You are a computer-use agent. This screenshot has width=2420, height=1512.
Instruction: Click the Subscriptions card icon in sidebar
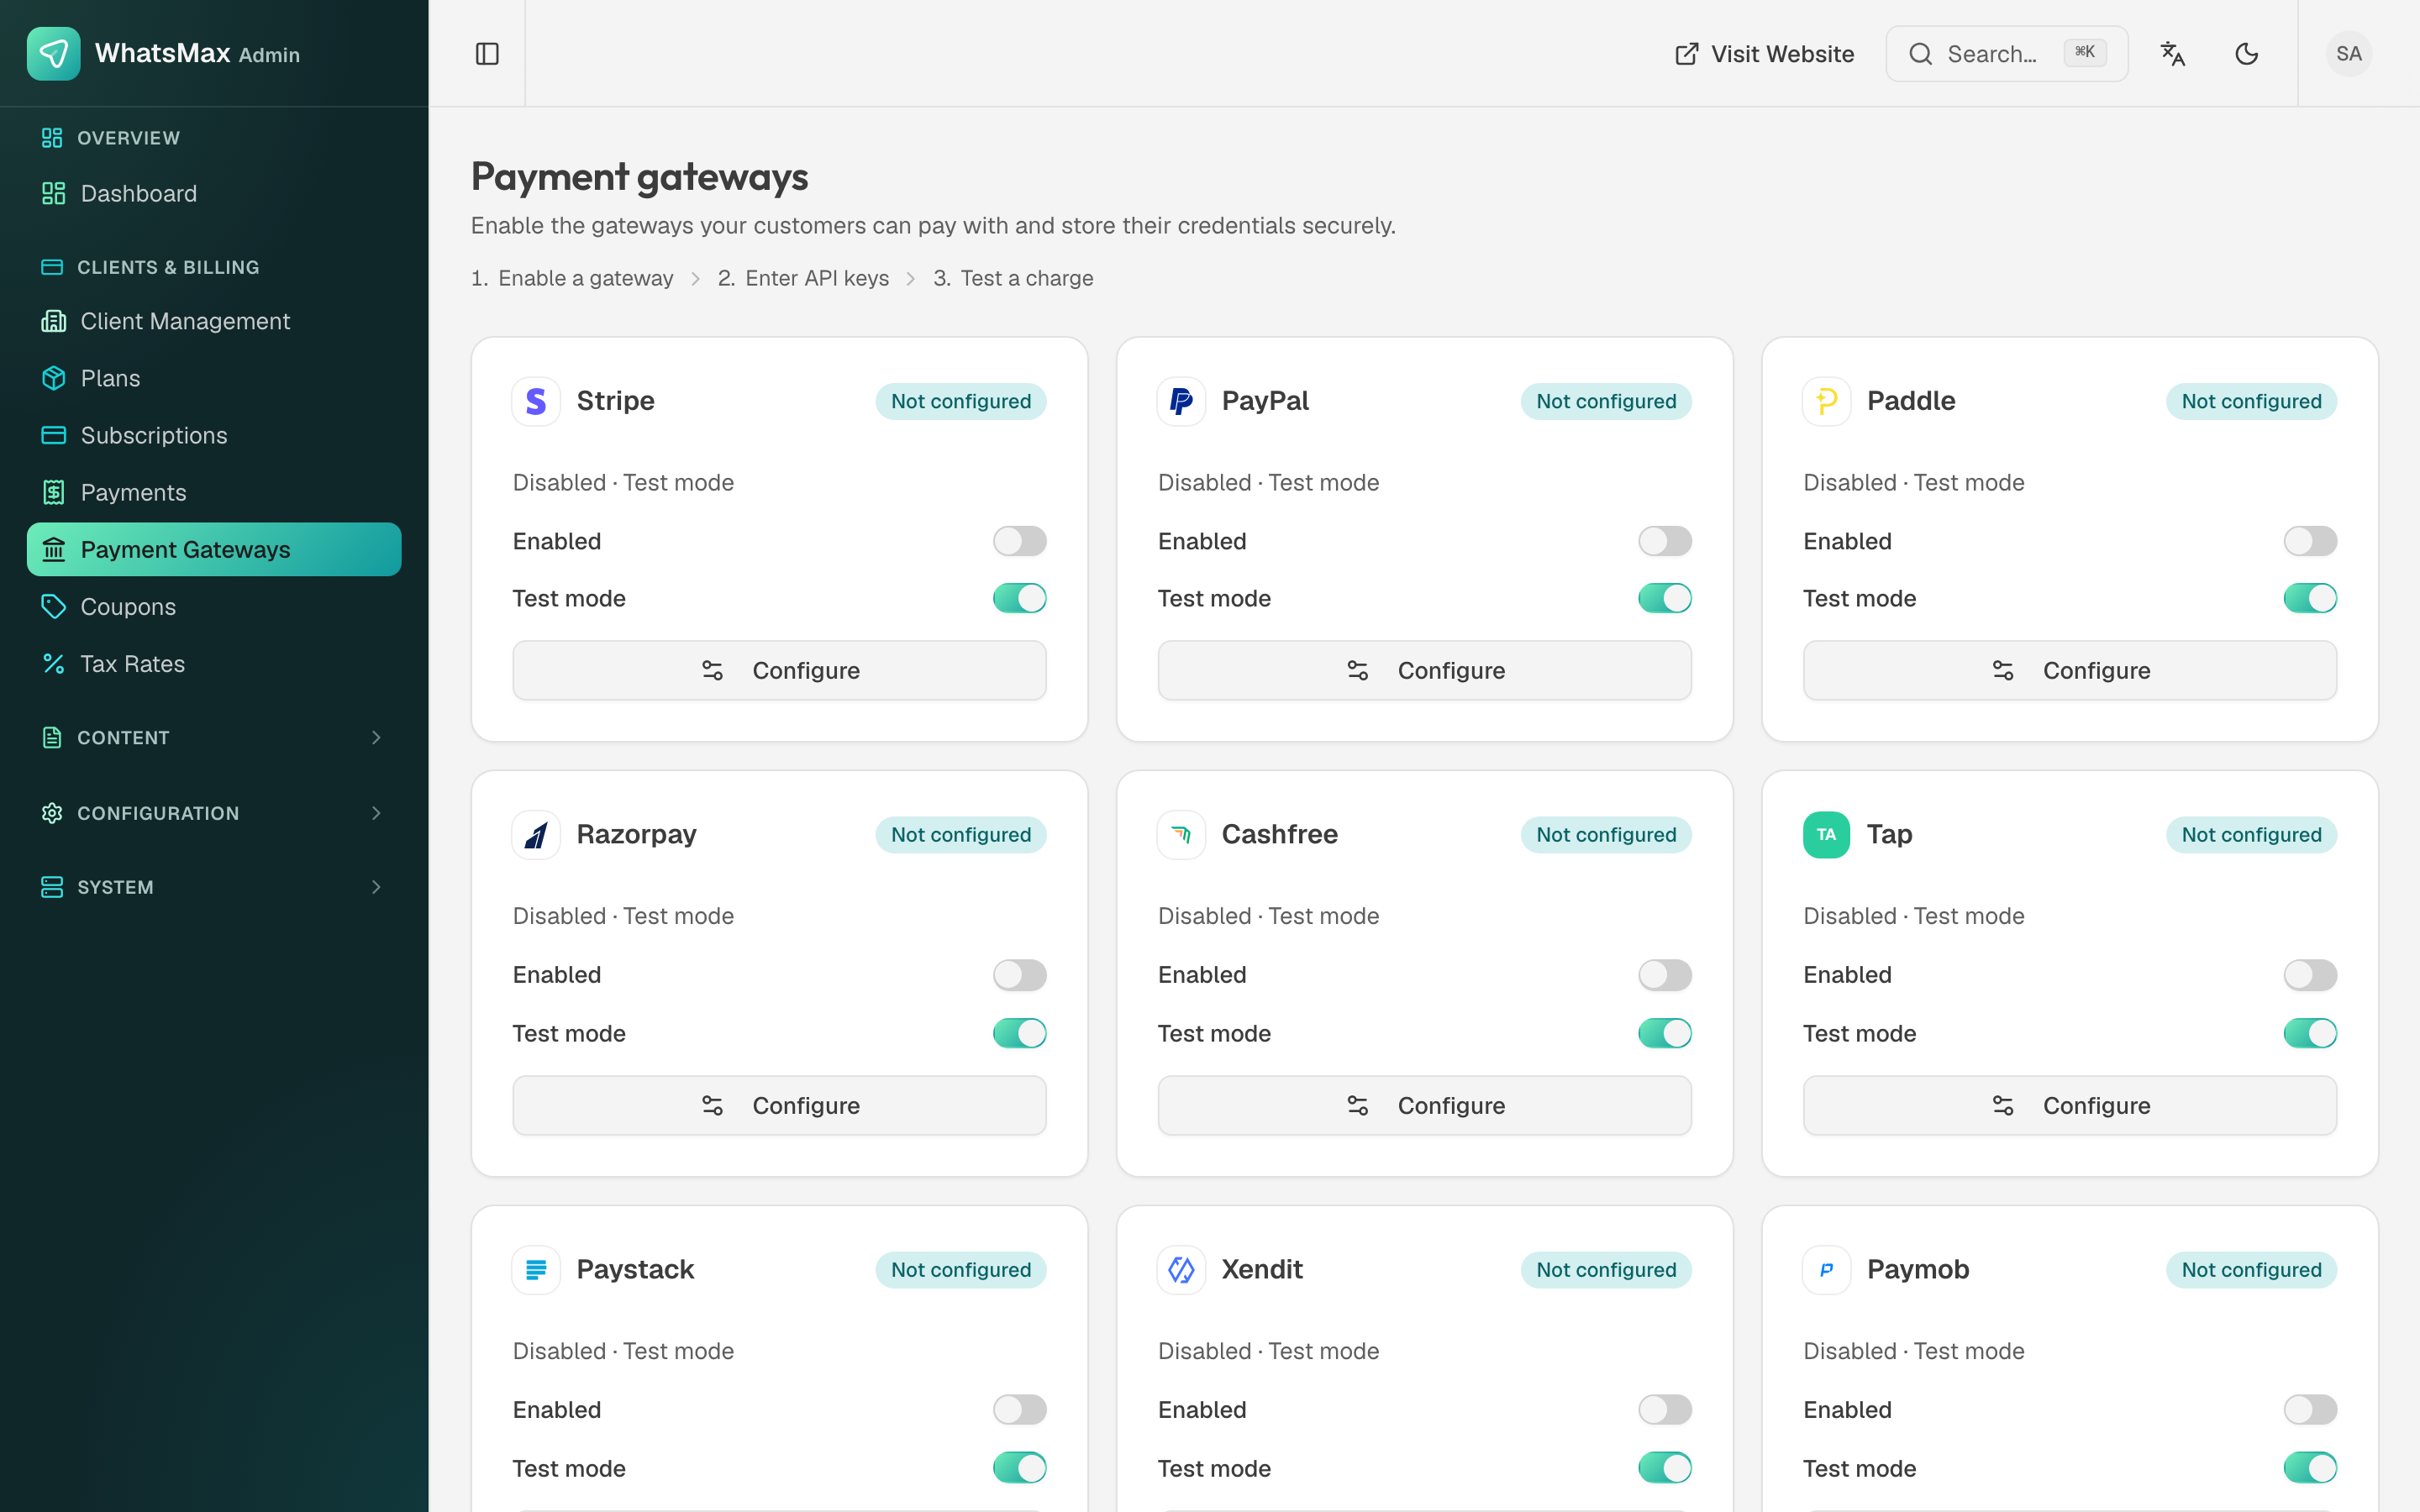point(54,435)
